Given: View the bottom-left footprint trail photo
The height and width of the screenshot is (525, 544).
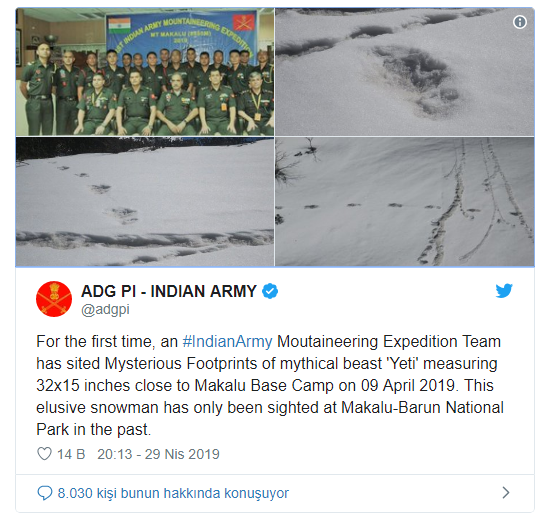Looking at the screenshot, I should coord(145,202).
